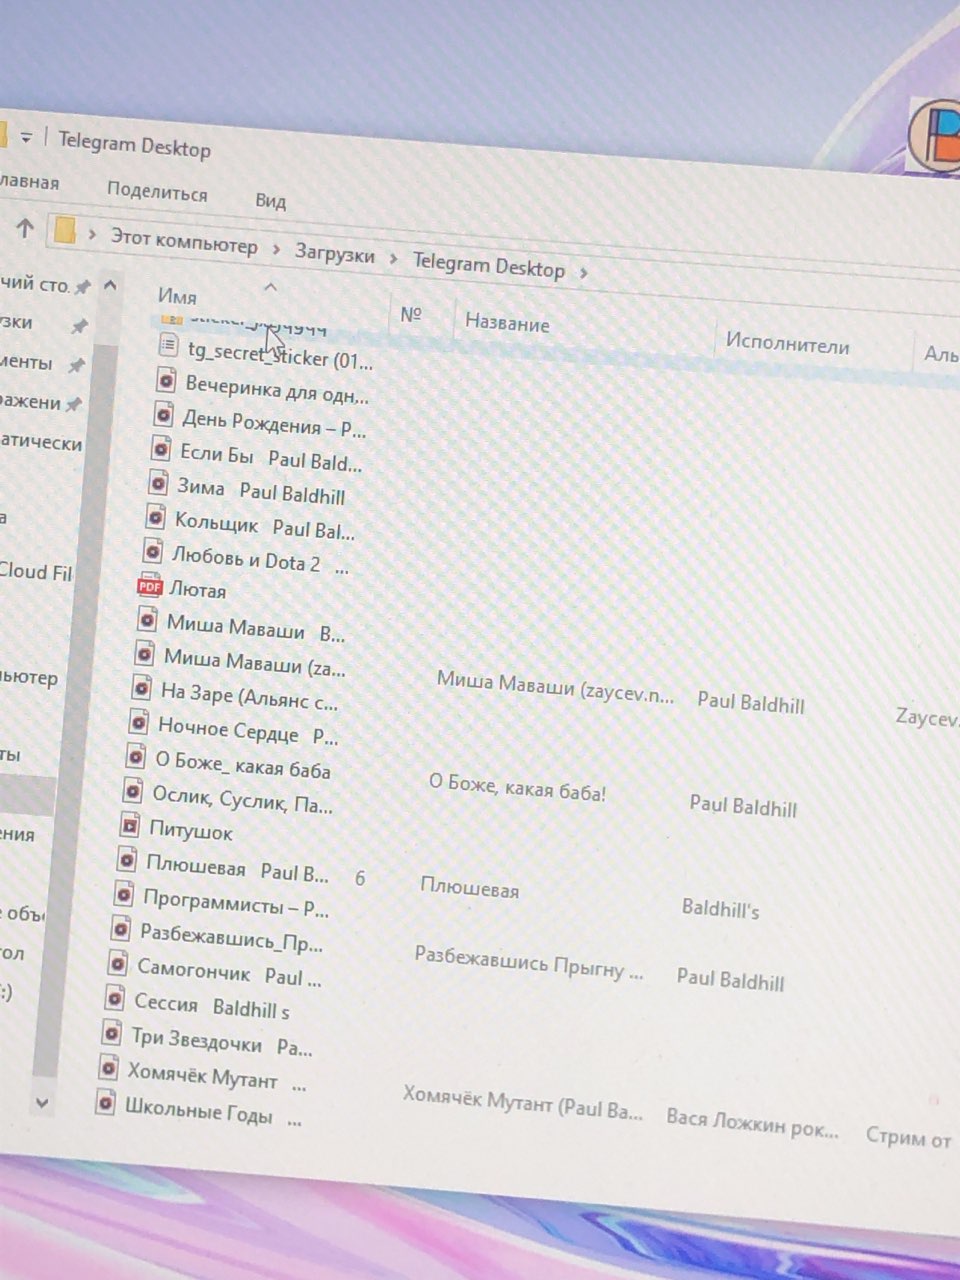960x1280 pixels.
Task: Click the День Рождения audio file icon
Action: 164,414
